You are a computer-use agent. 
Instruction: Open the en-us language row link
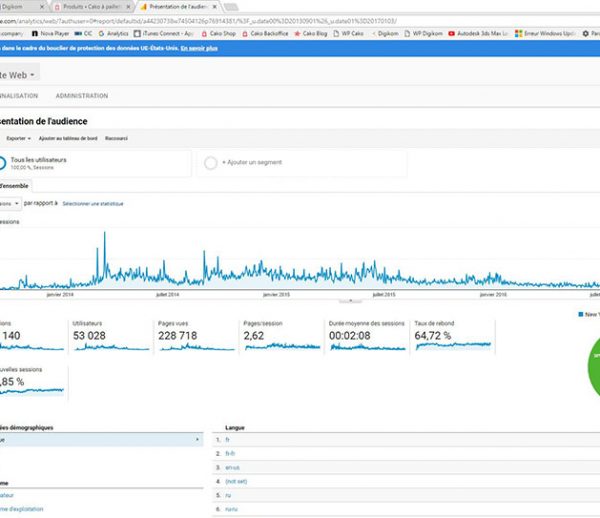(x=232, y=468)
